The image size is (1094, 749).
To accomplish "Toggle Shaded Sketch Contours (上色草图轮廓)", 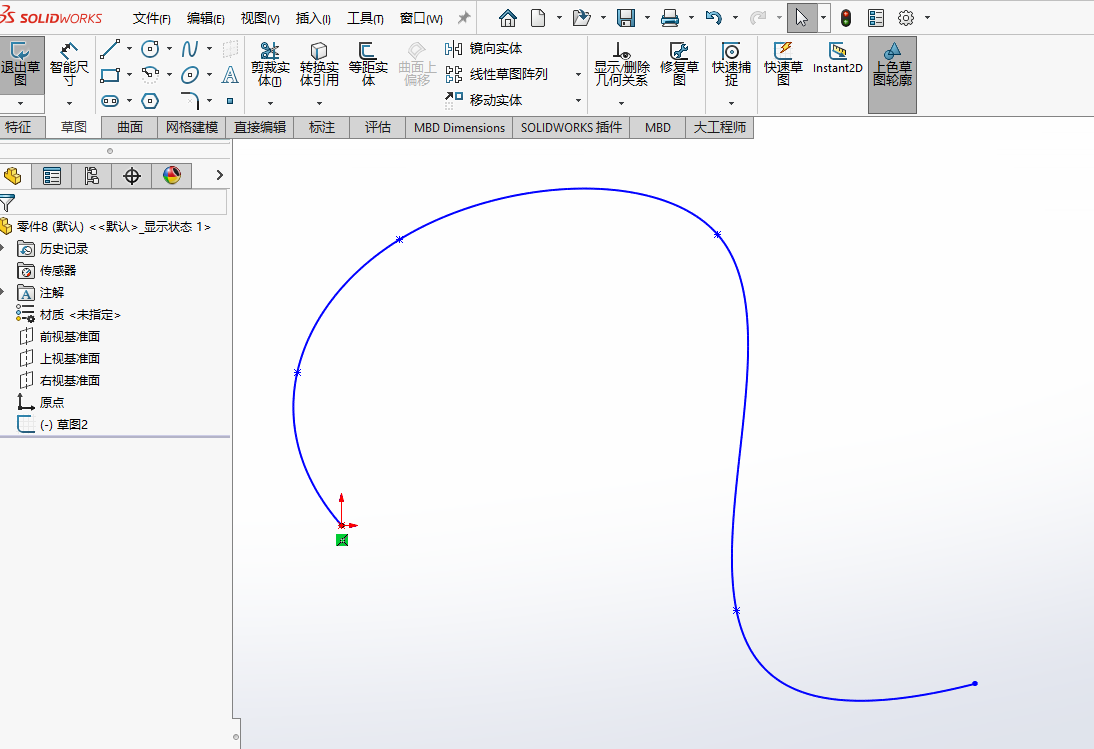I will click(892, 65).
